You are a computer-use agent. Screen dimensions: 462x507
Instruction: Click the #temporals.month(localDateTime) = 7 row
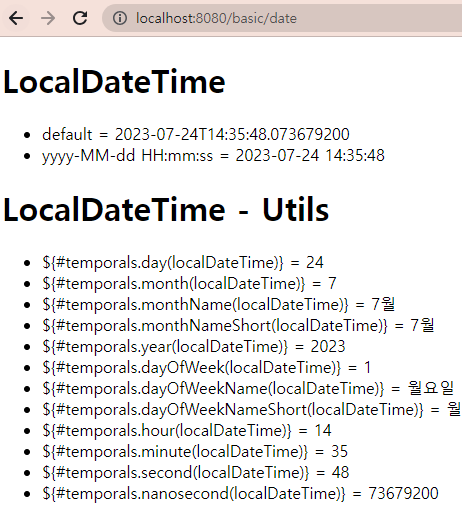click(189, 284)
